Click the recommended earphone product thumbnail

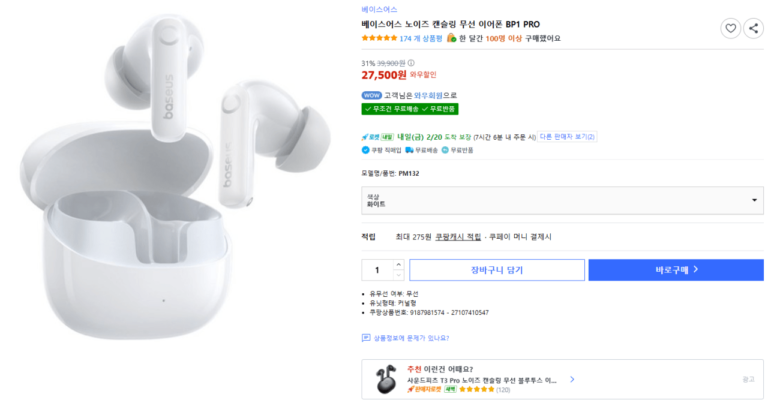386,379
